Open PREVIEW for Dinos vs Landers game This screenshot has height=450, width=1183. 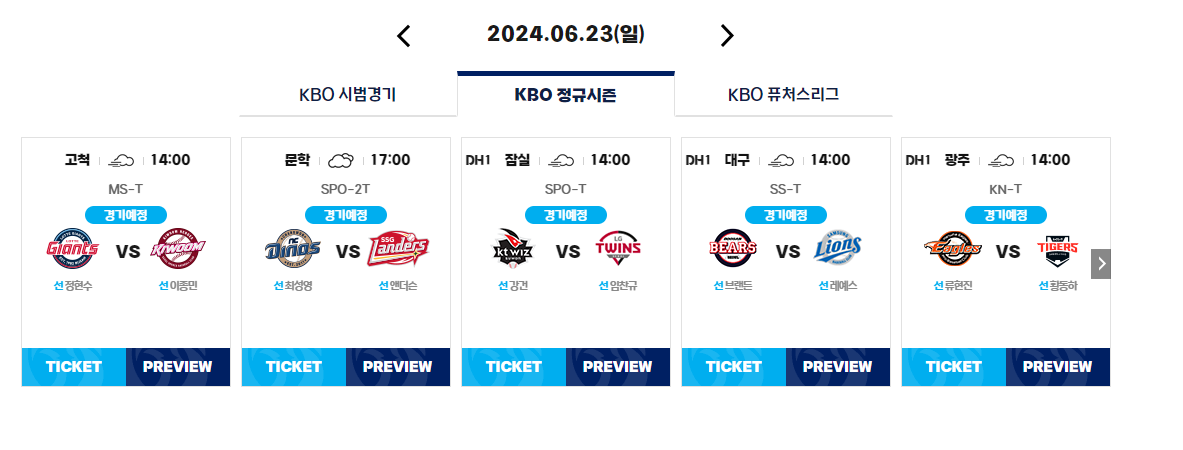(x=398, y=367)
